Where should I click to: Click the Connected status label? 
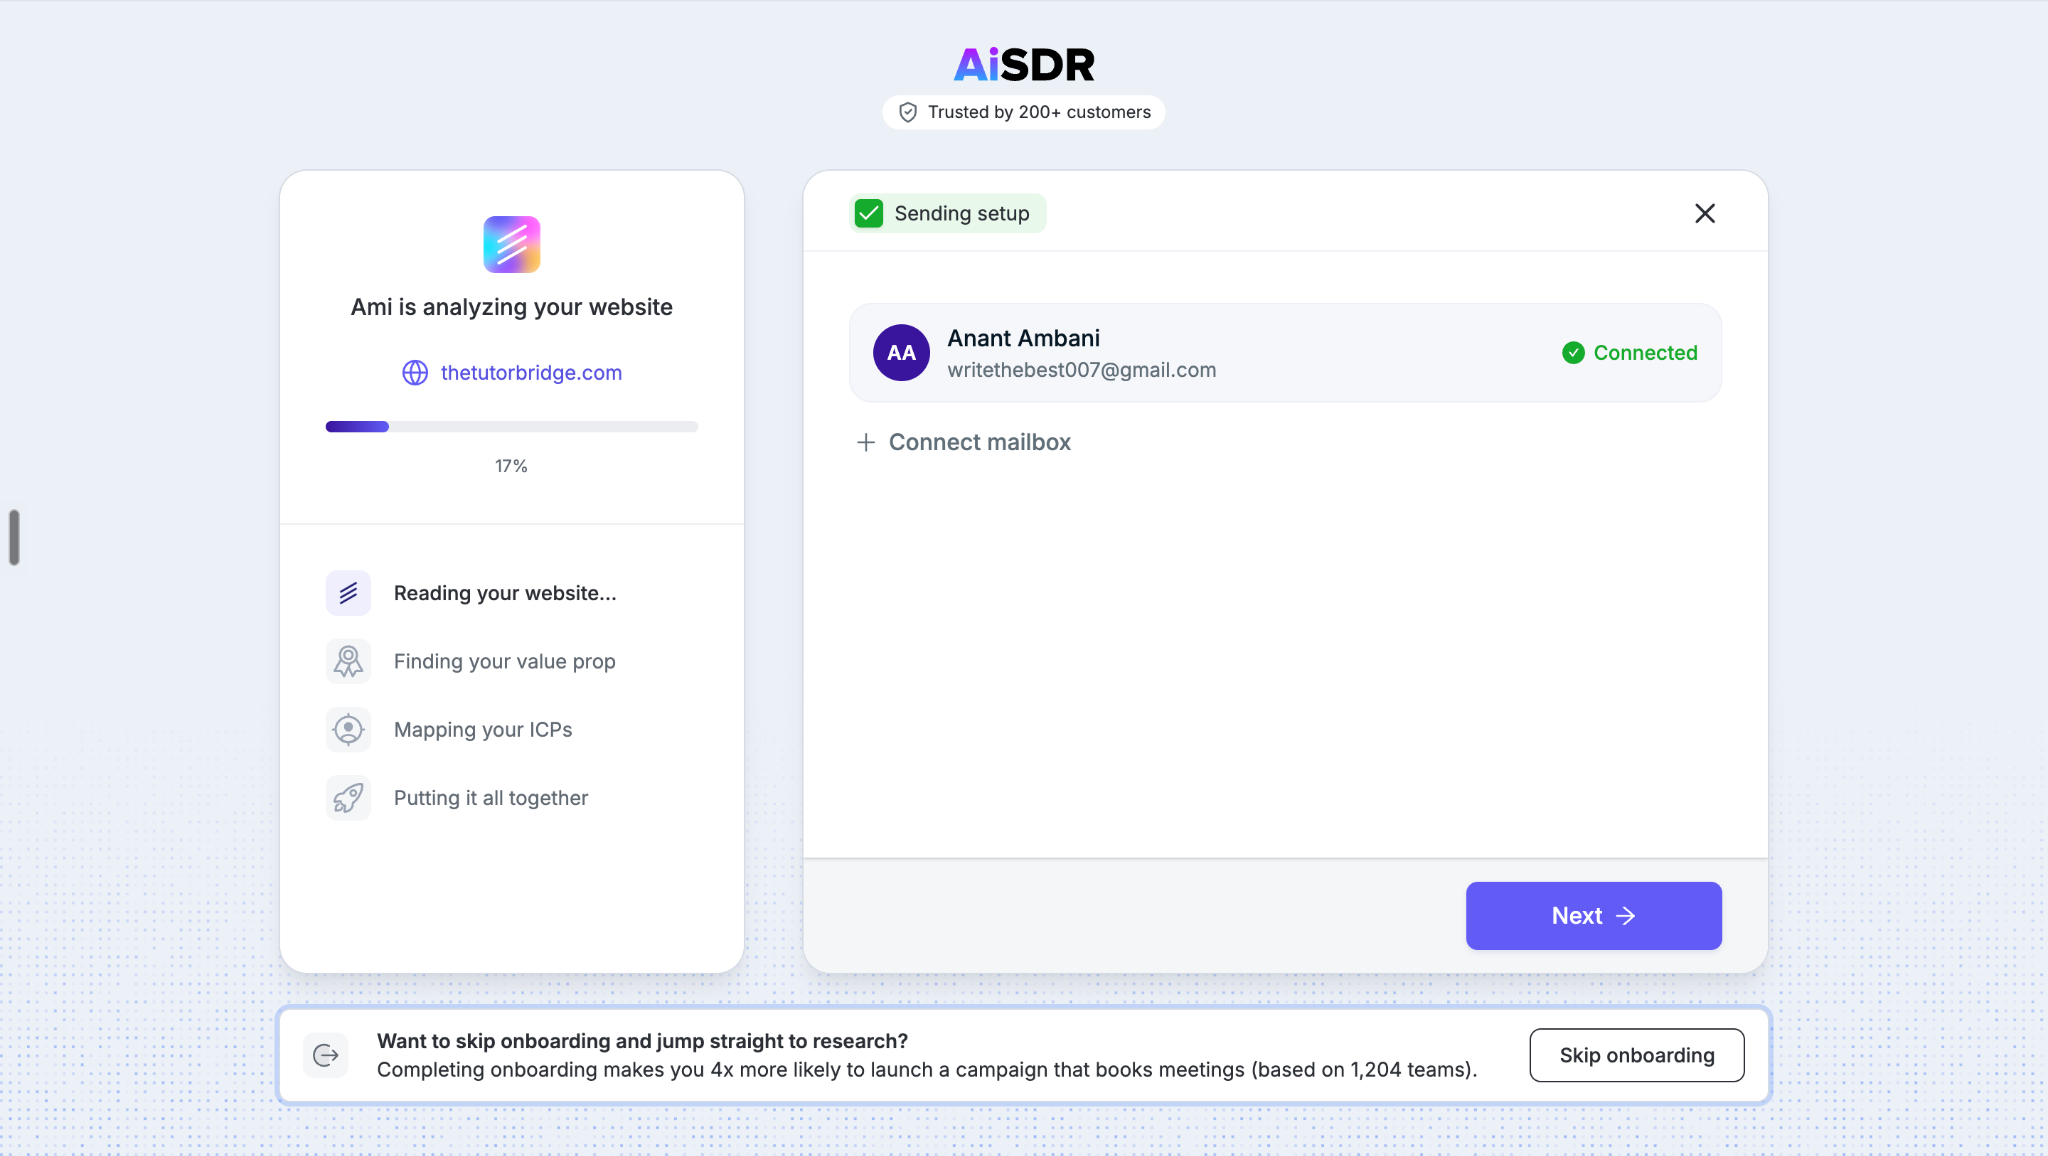1645,352
